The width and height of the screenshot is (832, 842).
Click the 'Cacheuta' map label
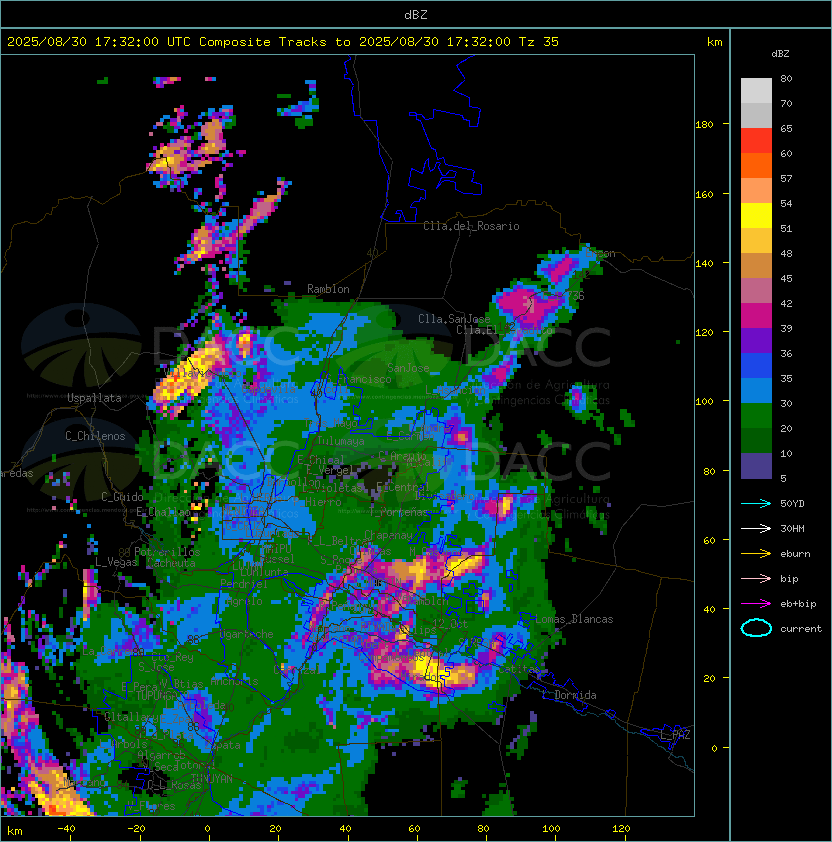[x=171, y=563]
